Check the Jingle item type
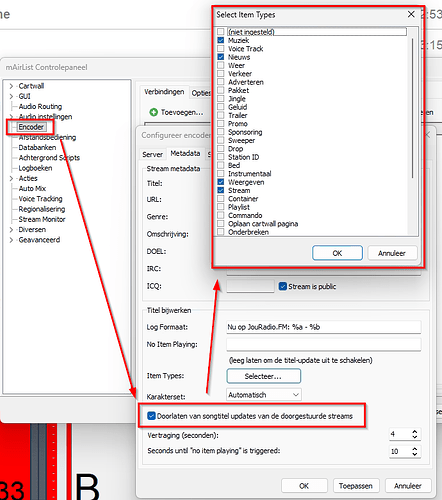Screen dimensions: 442x500 coord(221,99)
